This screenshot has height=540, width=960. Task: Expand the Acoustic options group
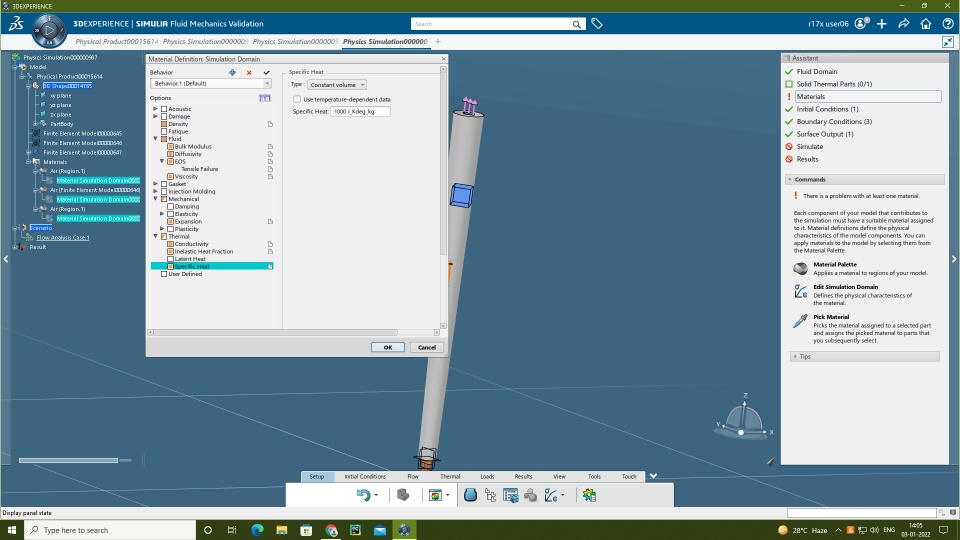click(x=155, y=109)
